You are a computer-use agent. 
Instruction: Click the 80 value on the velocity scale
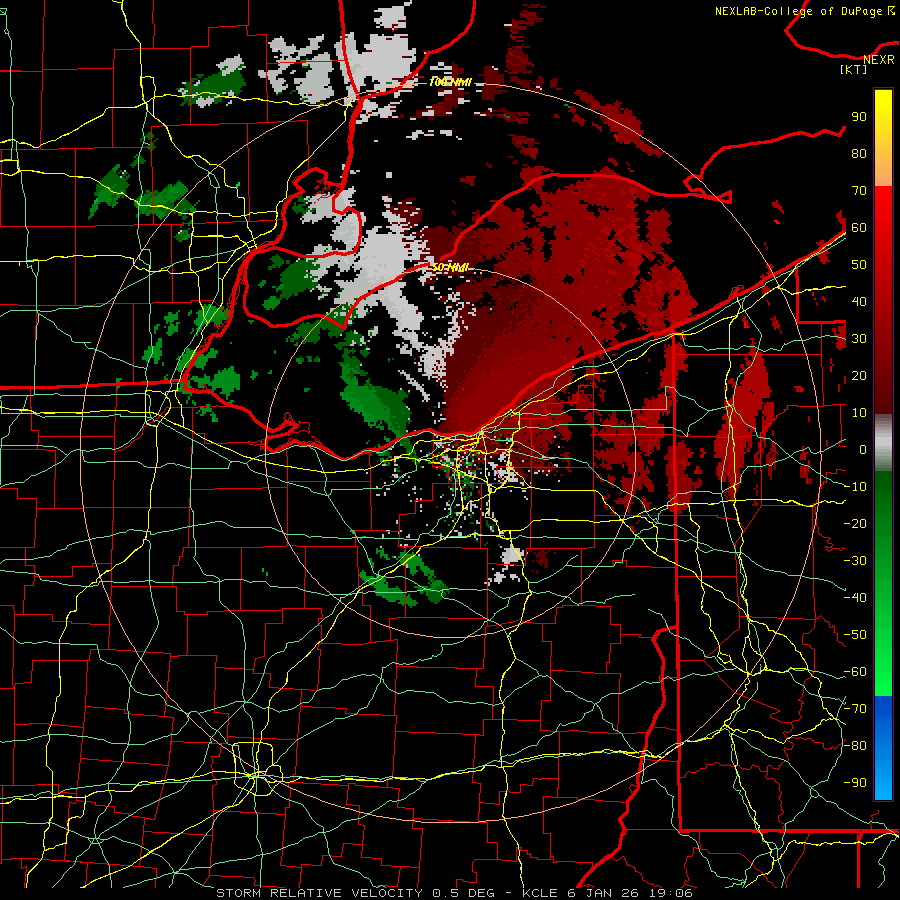coord(859,153)
